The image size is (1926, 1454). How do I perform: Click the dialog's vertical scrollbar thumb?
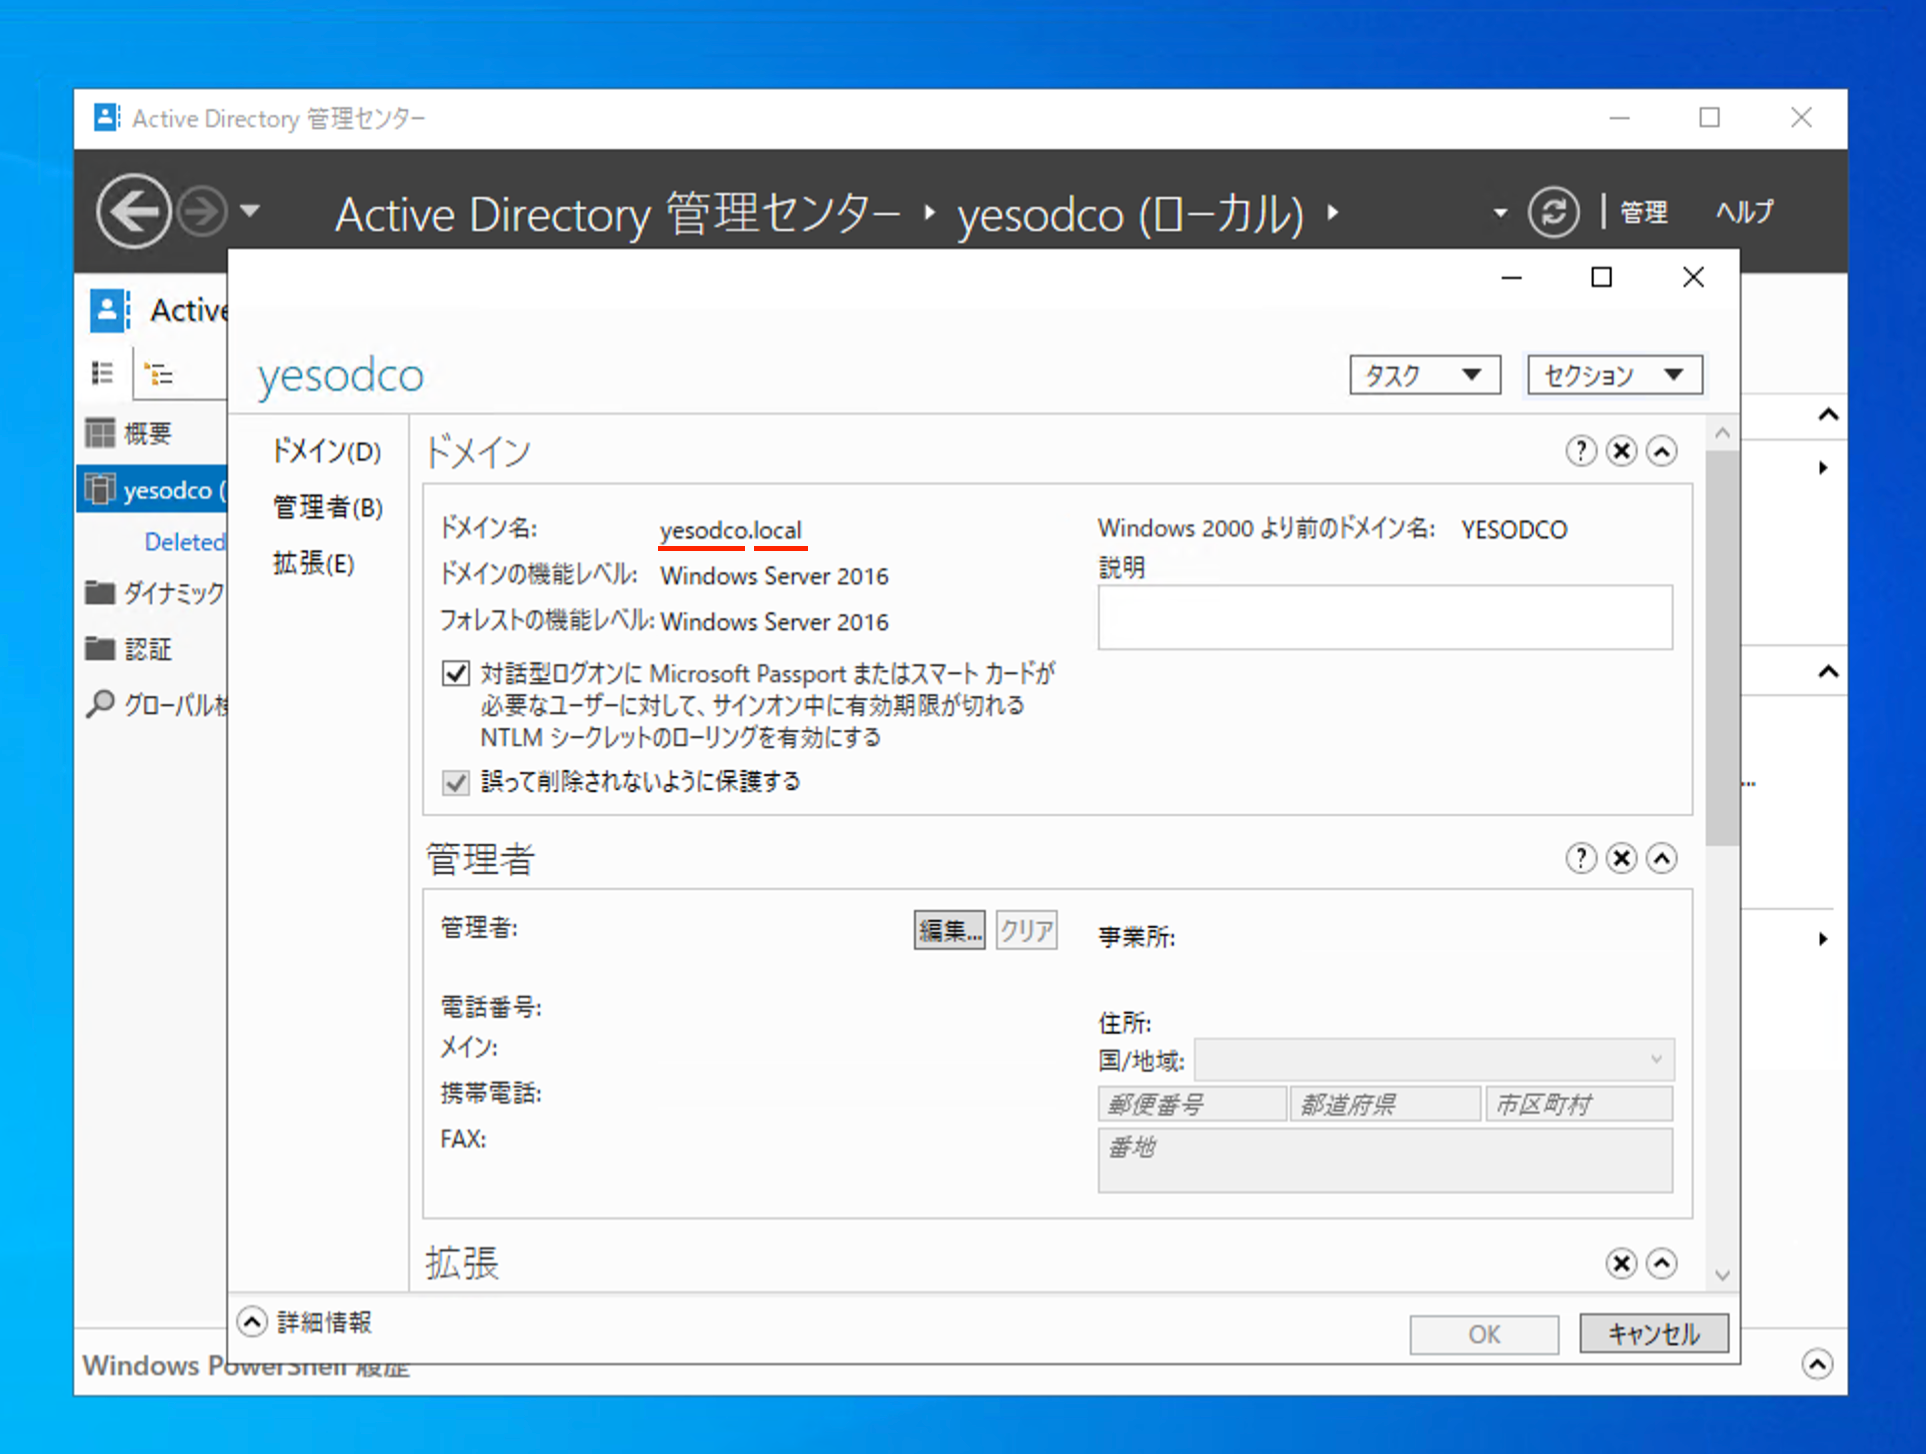point(1722,647)
